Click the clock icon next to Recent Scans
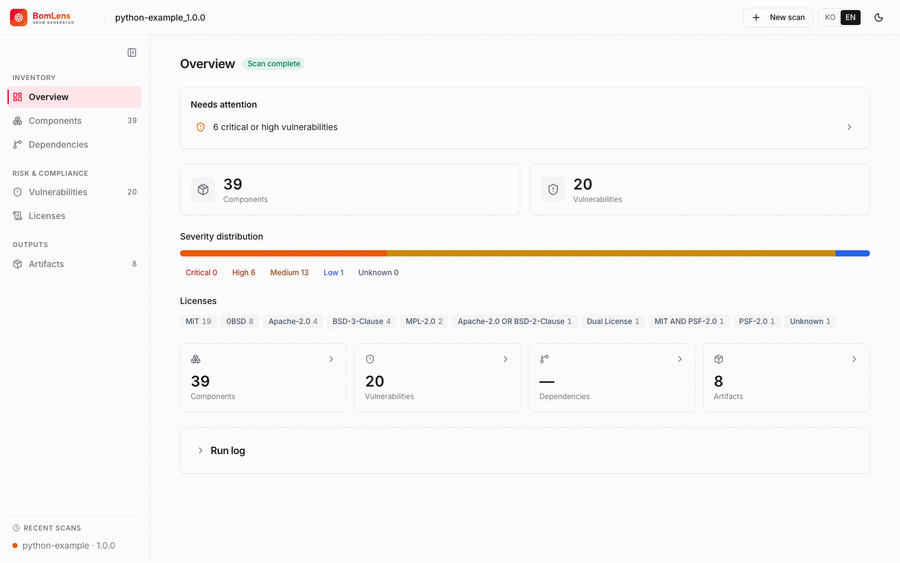The image size is (900, 563). tap(16, 528)
